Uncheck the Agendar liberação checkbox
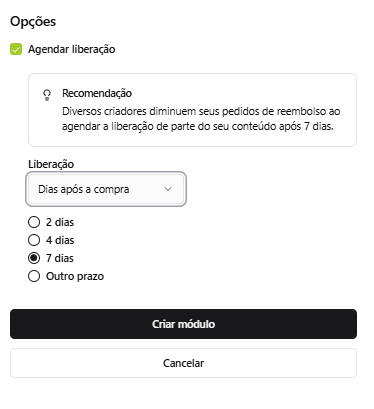Viewport: 374px width, 409px height. tap(16, 49)
